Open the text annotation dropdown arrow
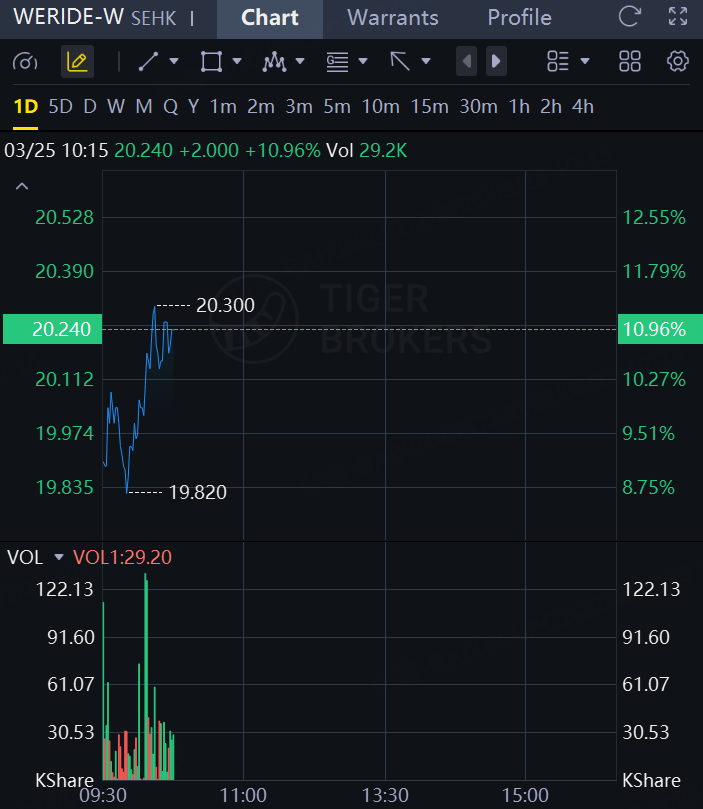This screenshot has width=703, height=809. click(x=363, y=61)
